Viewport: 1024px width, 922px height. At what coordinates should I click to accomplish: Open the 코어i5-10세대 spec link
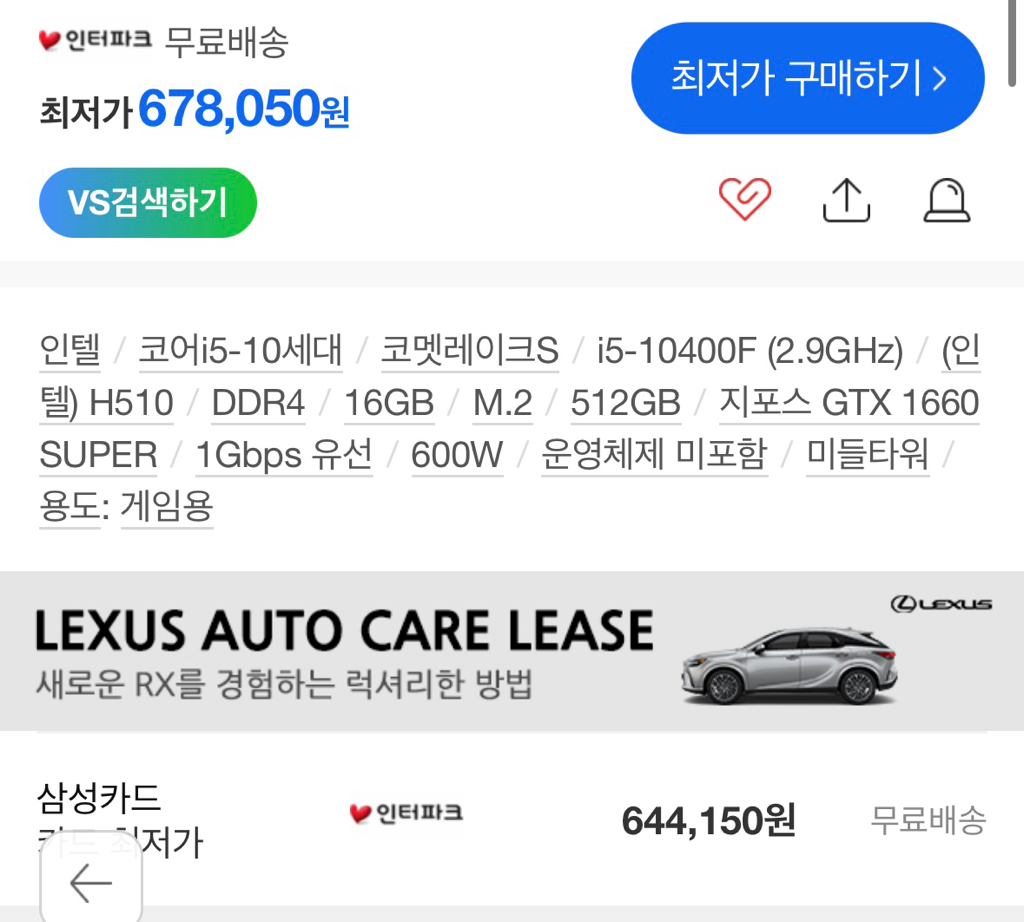240,351
